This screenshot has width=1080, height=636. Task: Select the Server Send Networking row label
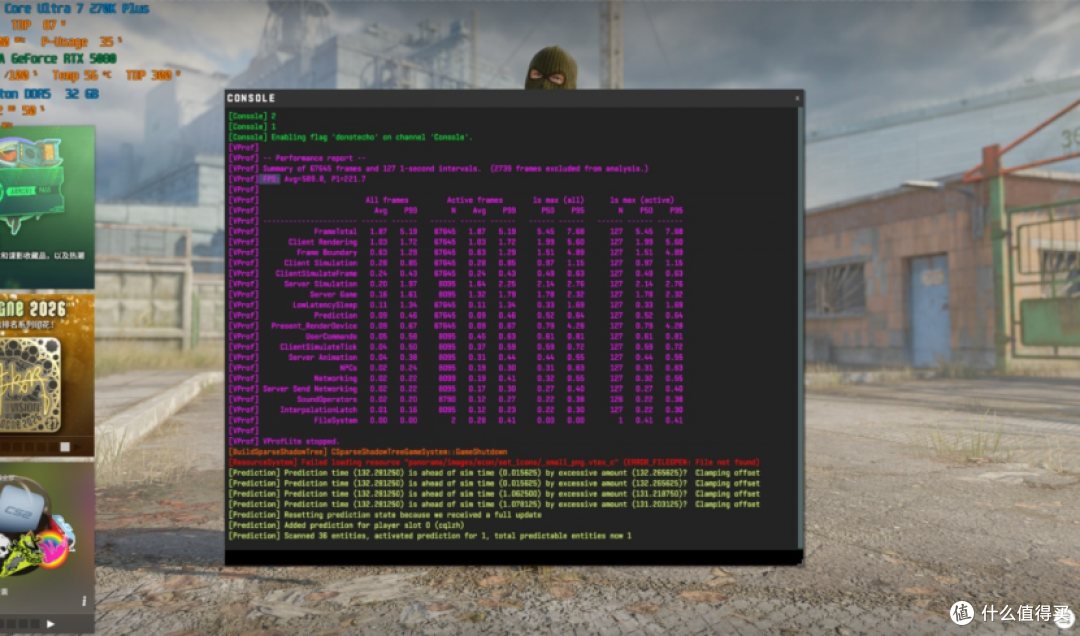click(x=310, y=389)
